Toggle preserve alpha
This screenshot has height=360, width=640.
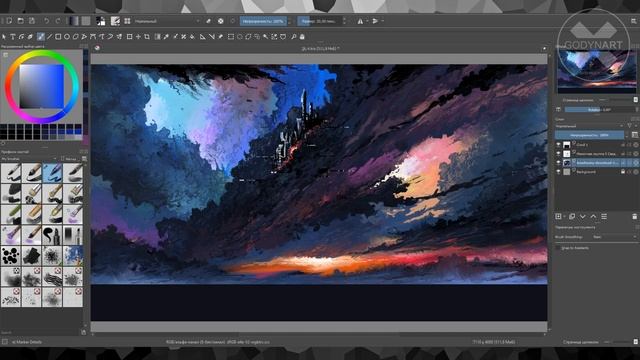pyautogui.click(x=220, y=21)
